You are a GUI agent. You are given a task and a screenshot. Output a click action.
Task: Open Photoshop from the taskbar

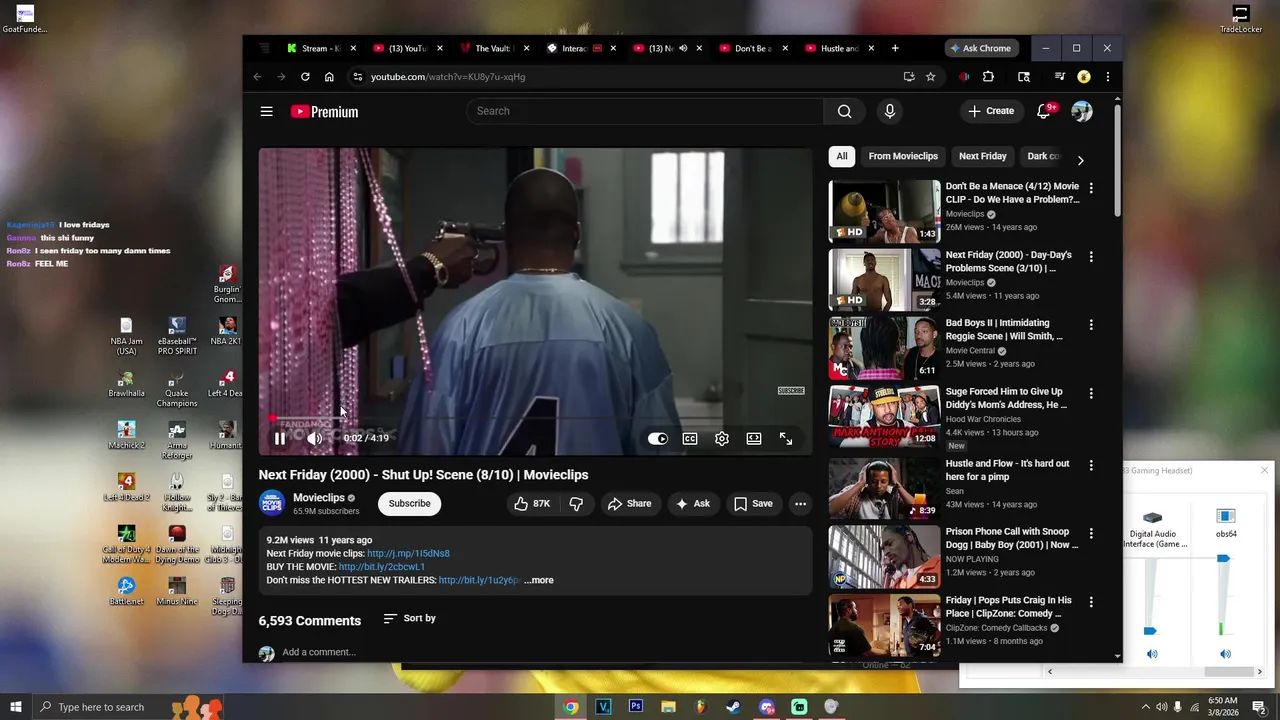(636, 707)
